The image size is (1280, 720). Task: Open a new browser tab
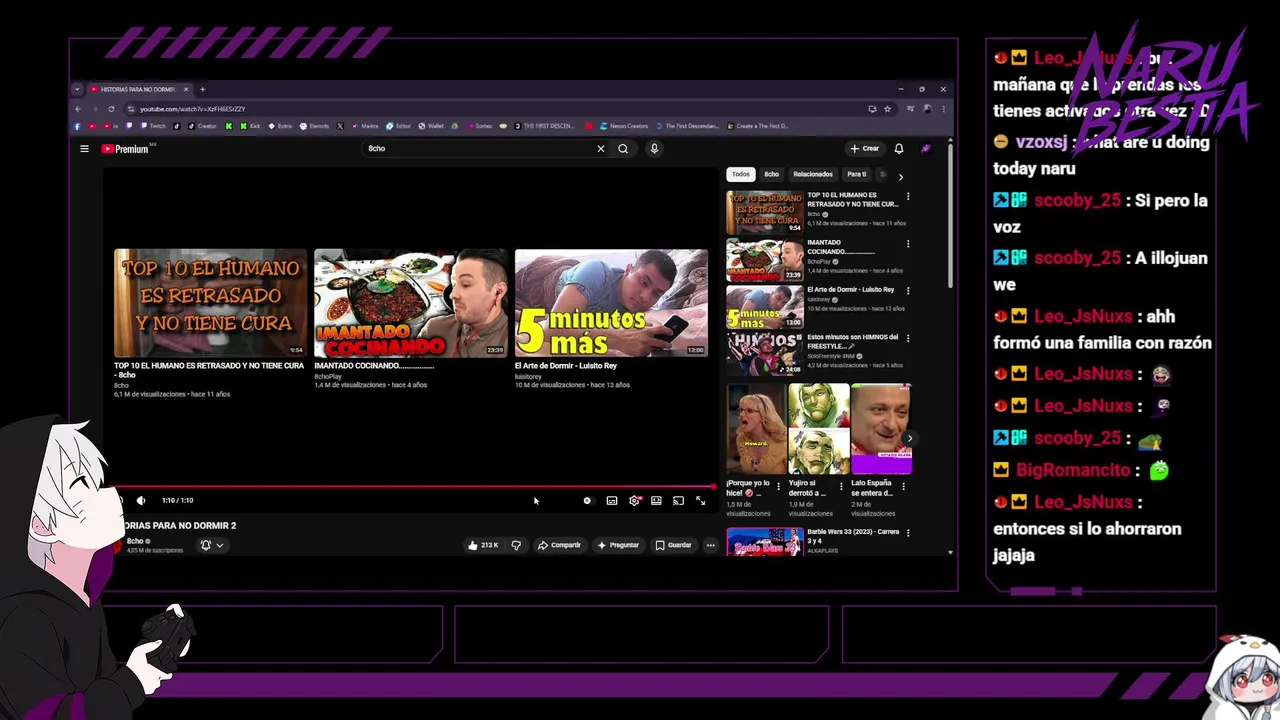pos(202,89)
